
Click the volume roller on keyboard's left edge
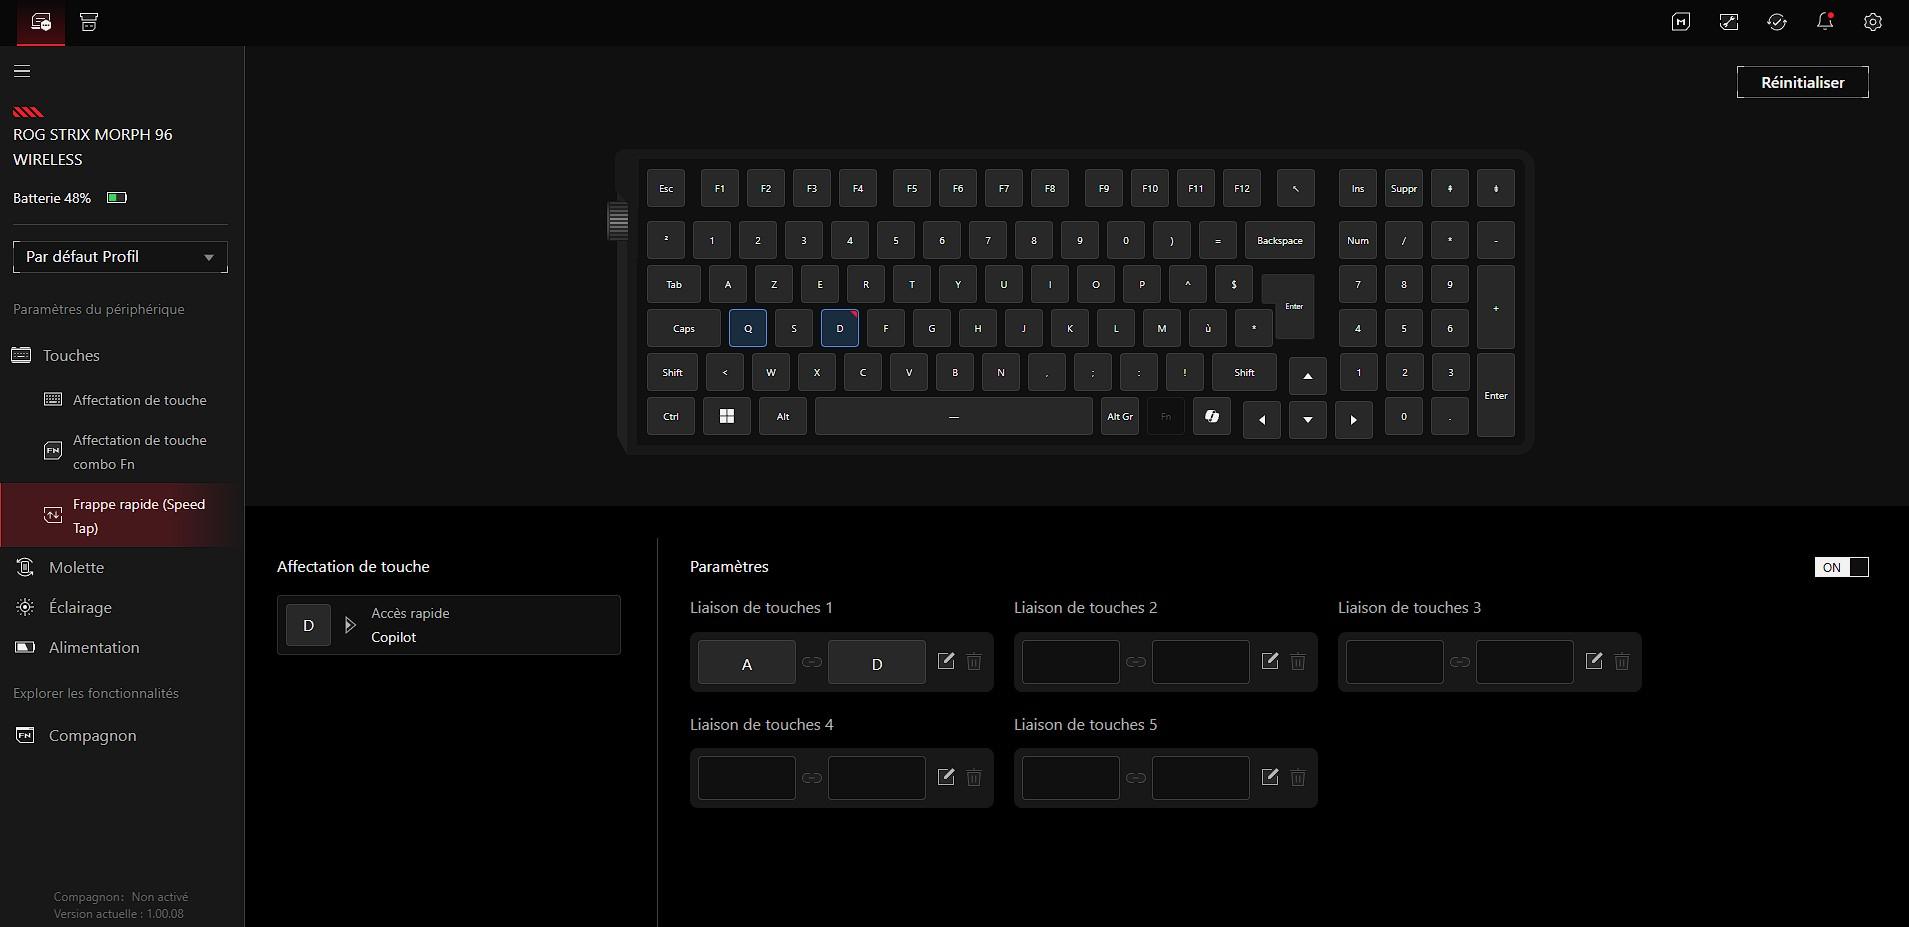click(618, 220)
